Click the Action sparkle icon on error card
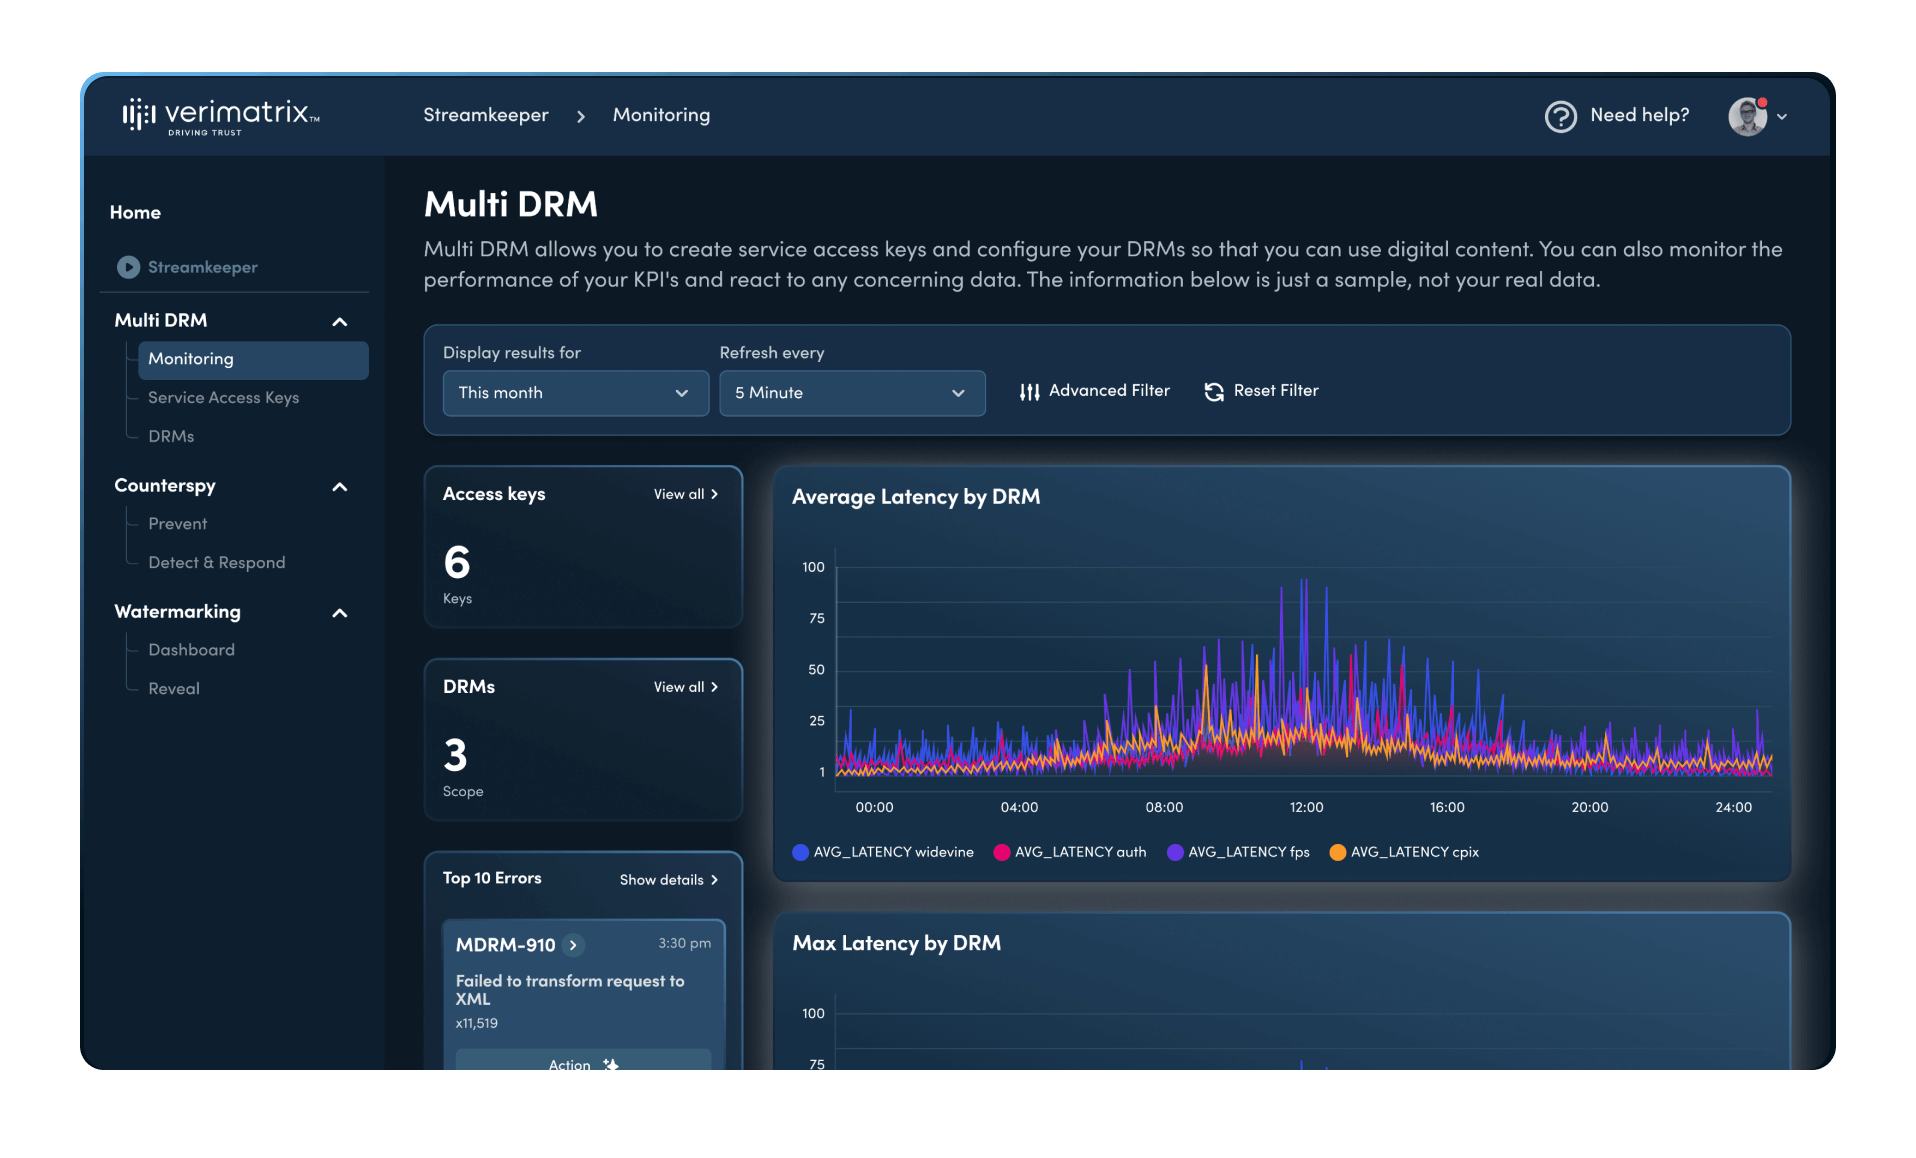This screenshot has width=1916, height=1158. 610,1065
